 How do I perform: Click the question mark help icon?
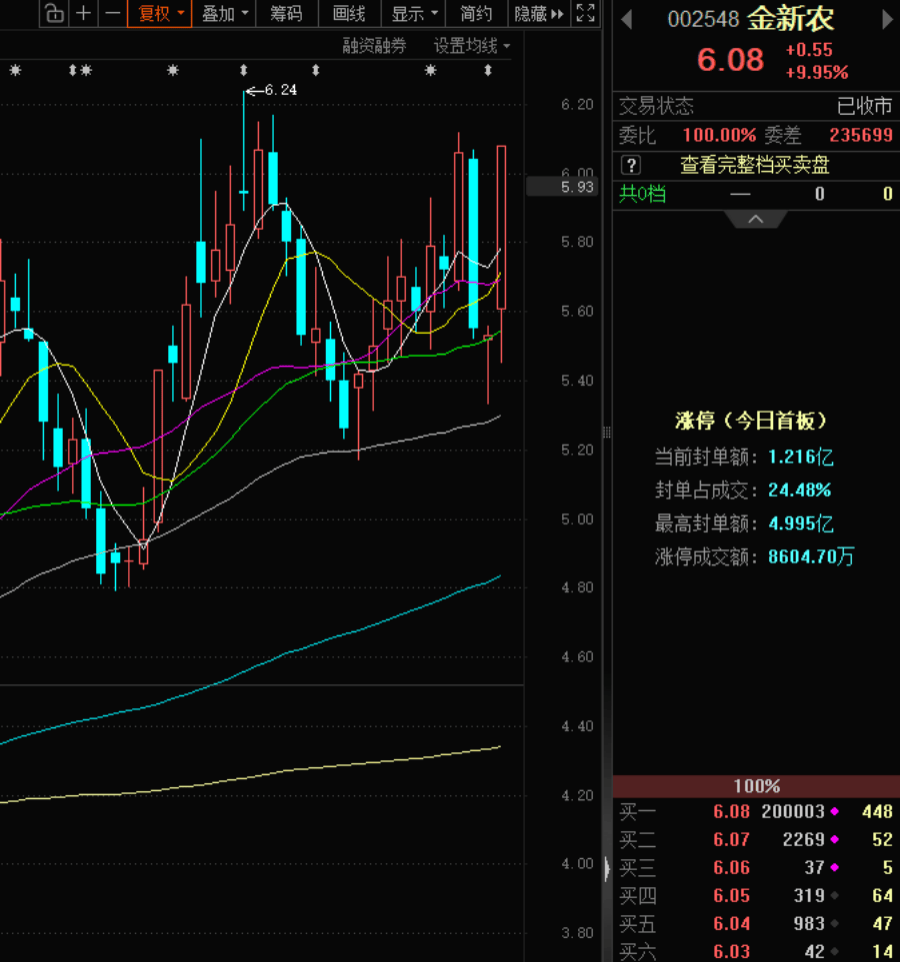click(630, 165)
